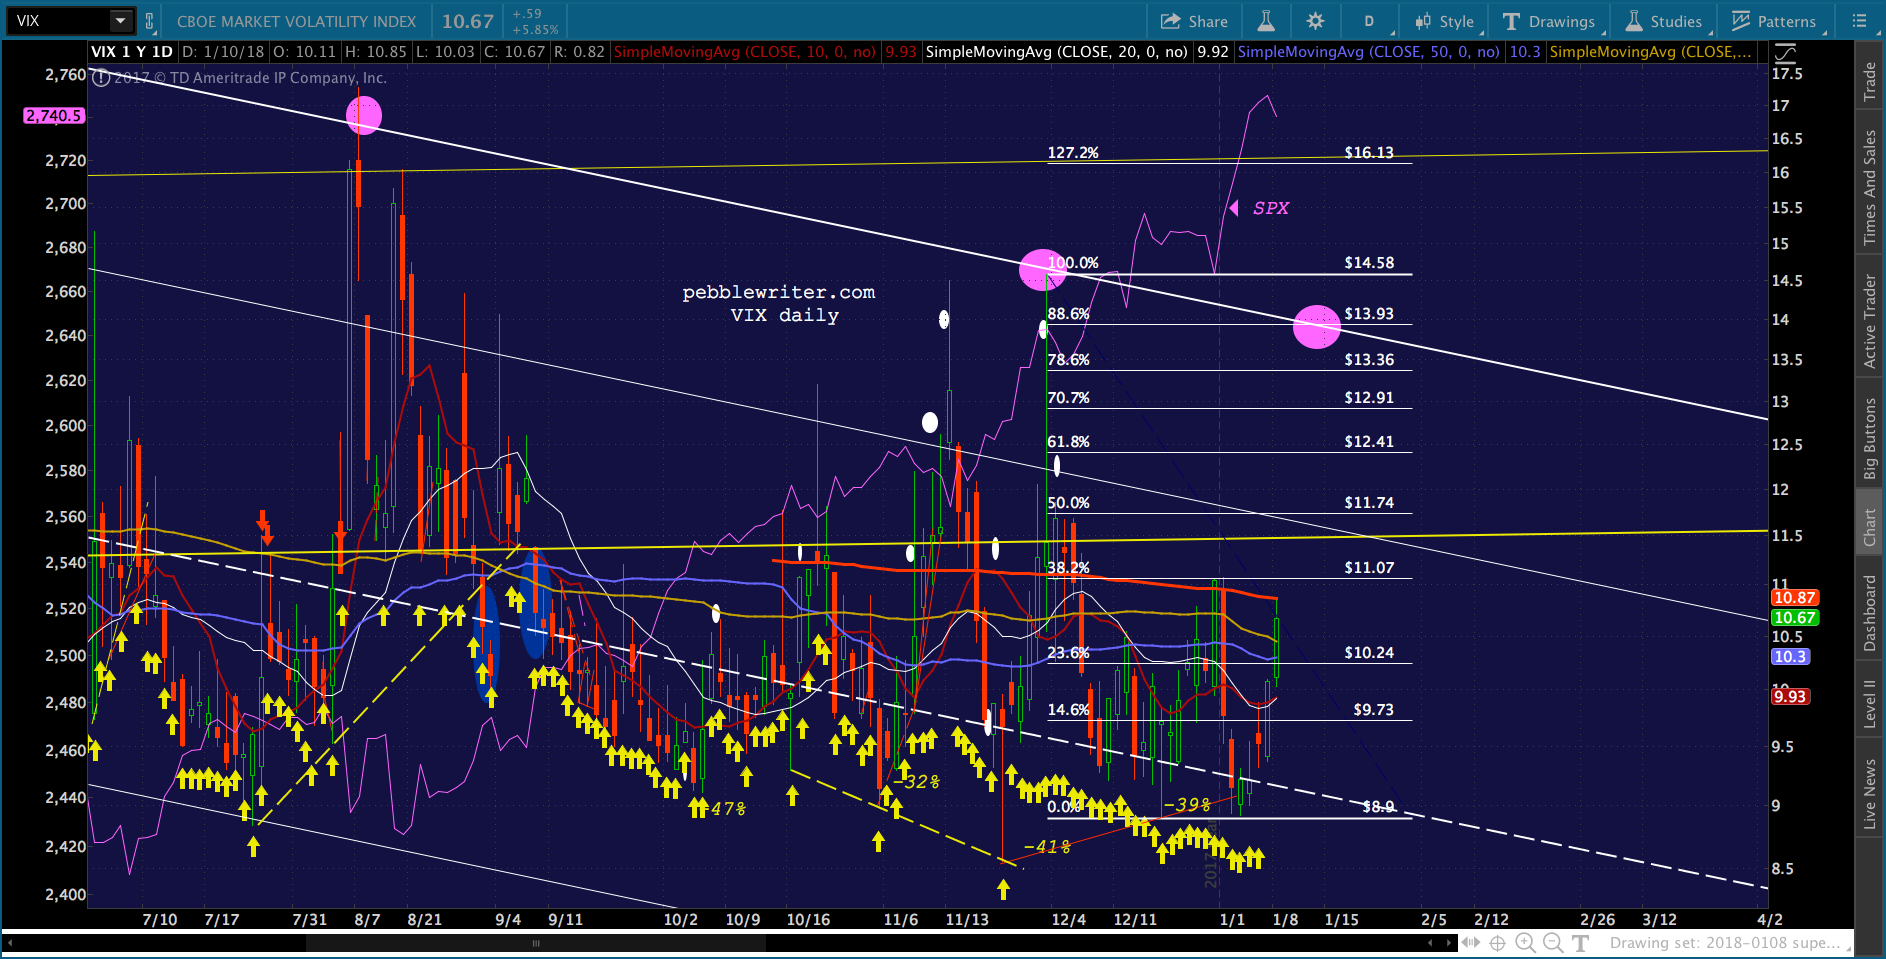
Task: Open the Style dropdown menu
Action: (1445, 21)
